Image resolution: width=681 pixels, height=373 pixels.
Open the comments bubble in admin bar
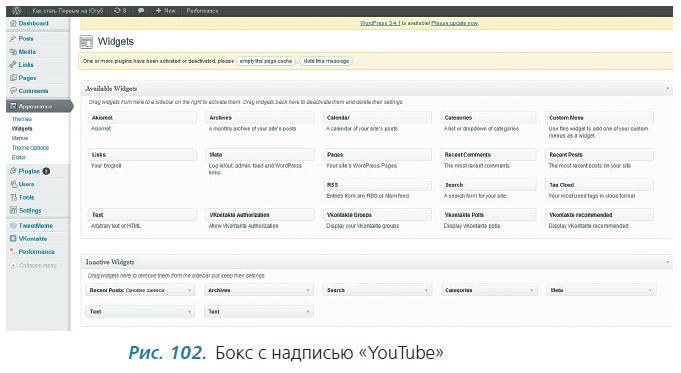[x=141, y=11]
